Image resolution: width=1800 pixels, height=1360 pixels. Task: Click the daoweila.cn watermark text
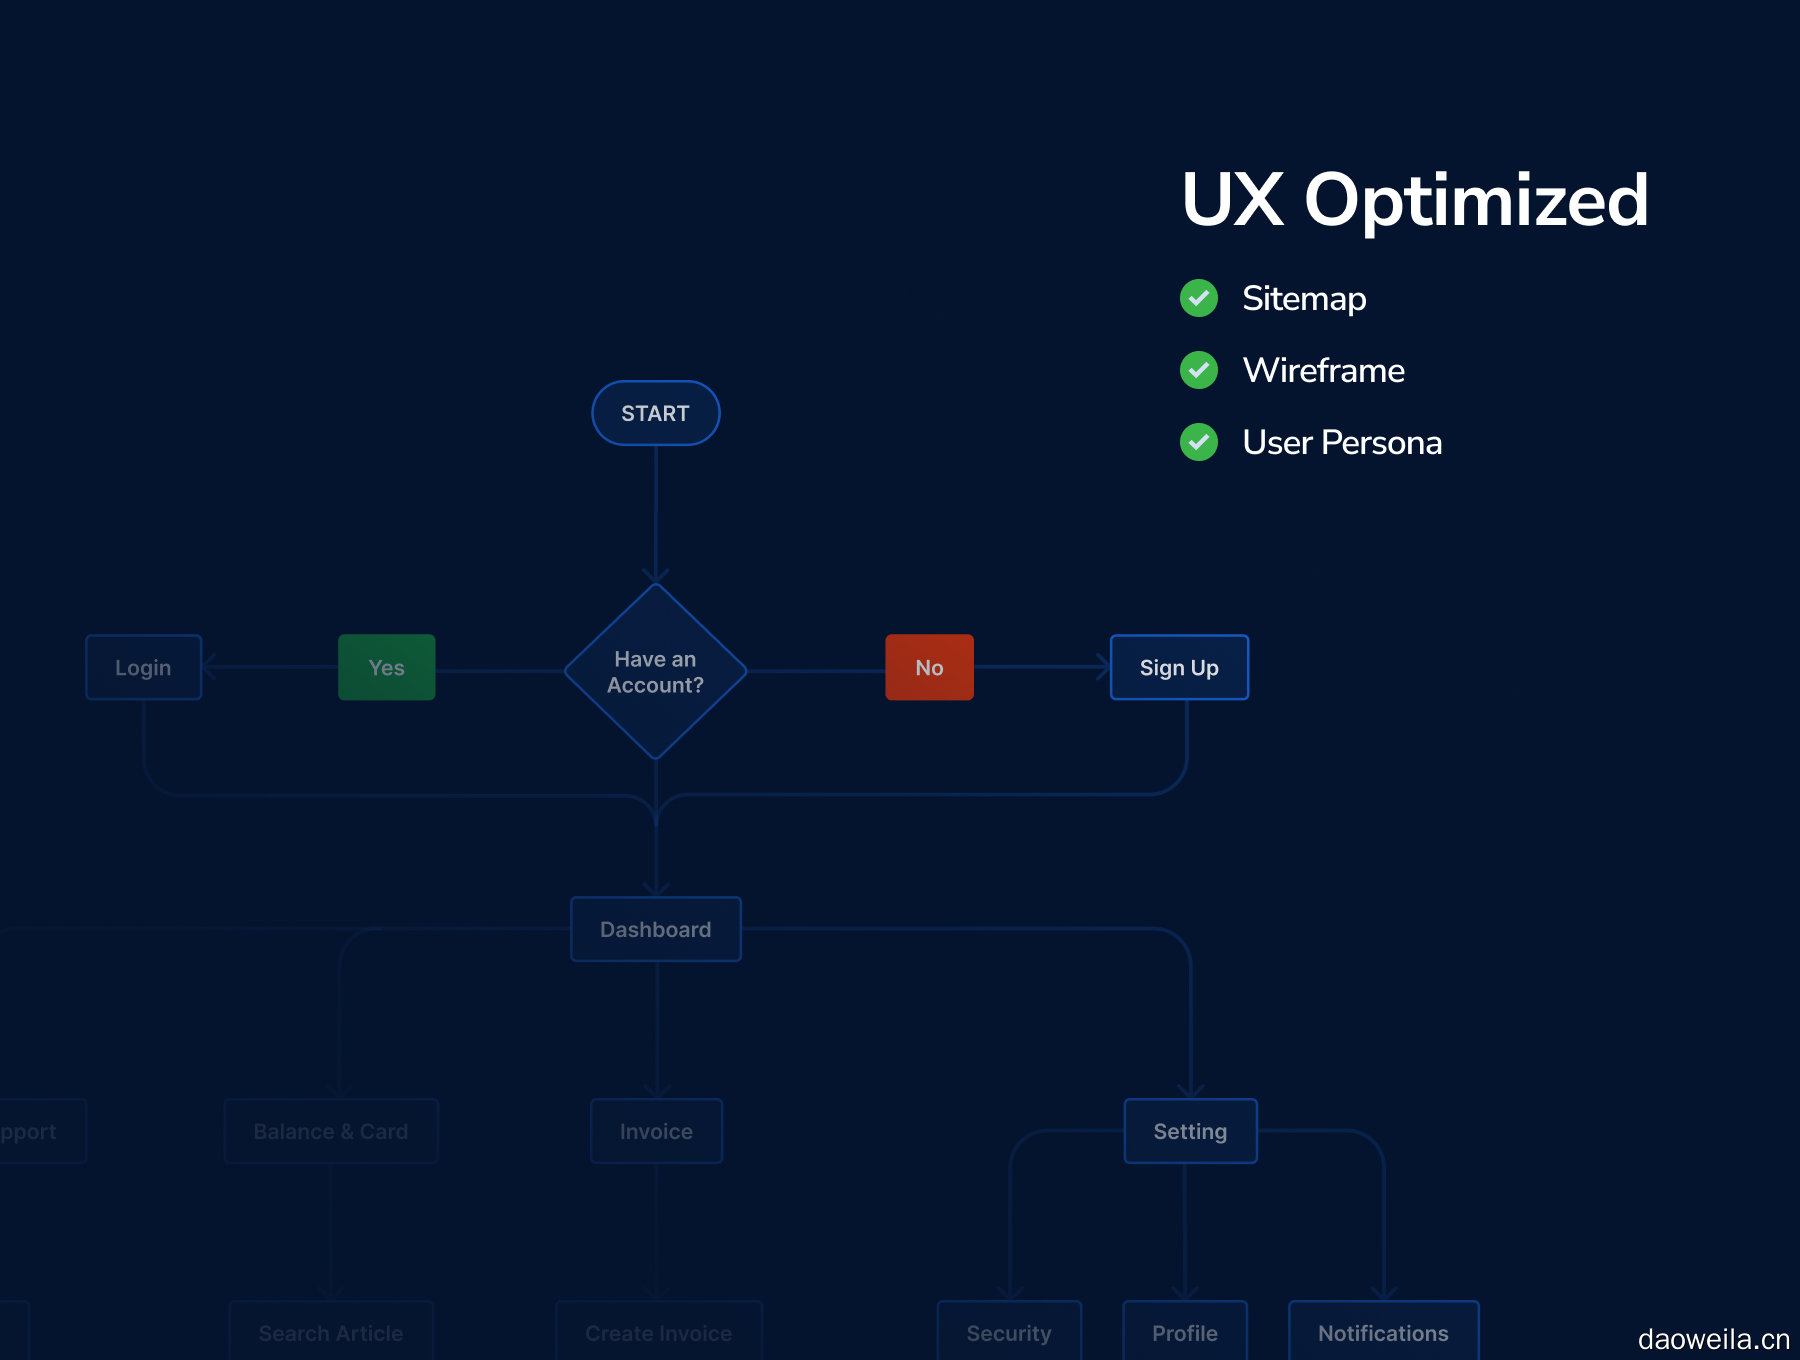(1713, 1339)
